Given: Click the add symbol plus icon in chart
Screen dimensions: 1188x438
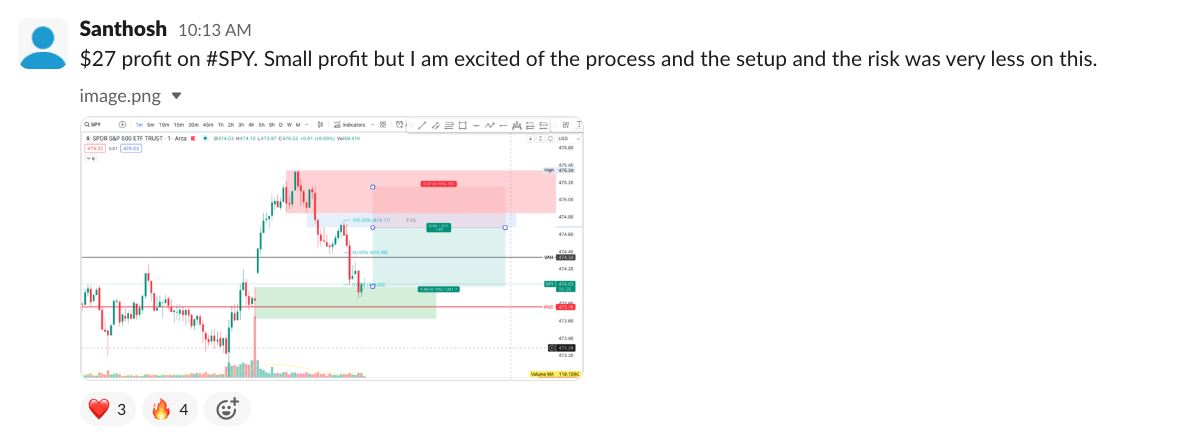Looking at the screenshot, I should click(x=123, y=125).
